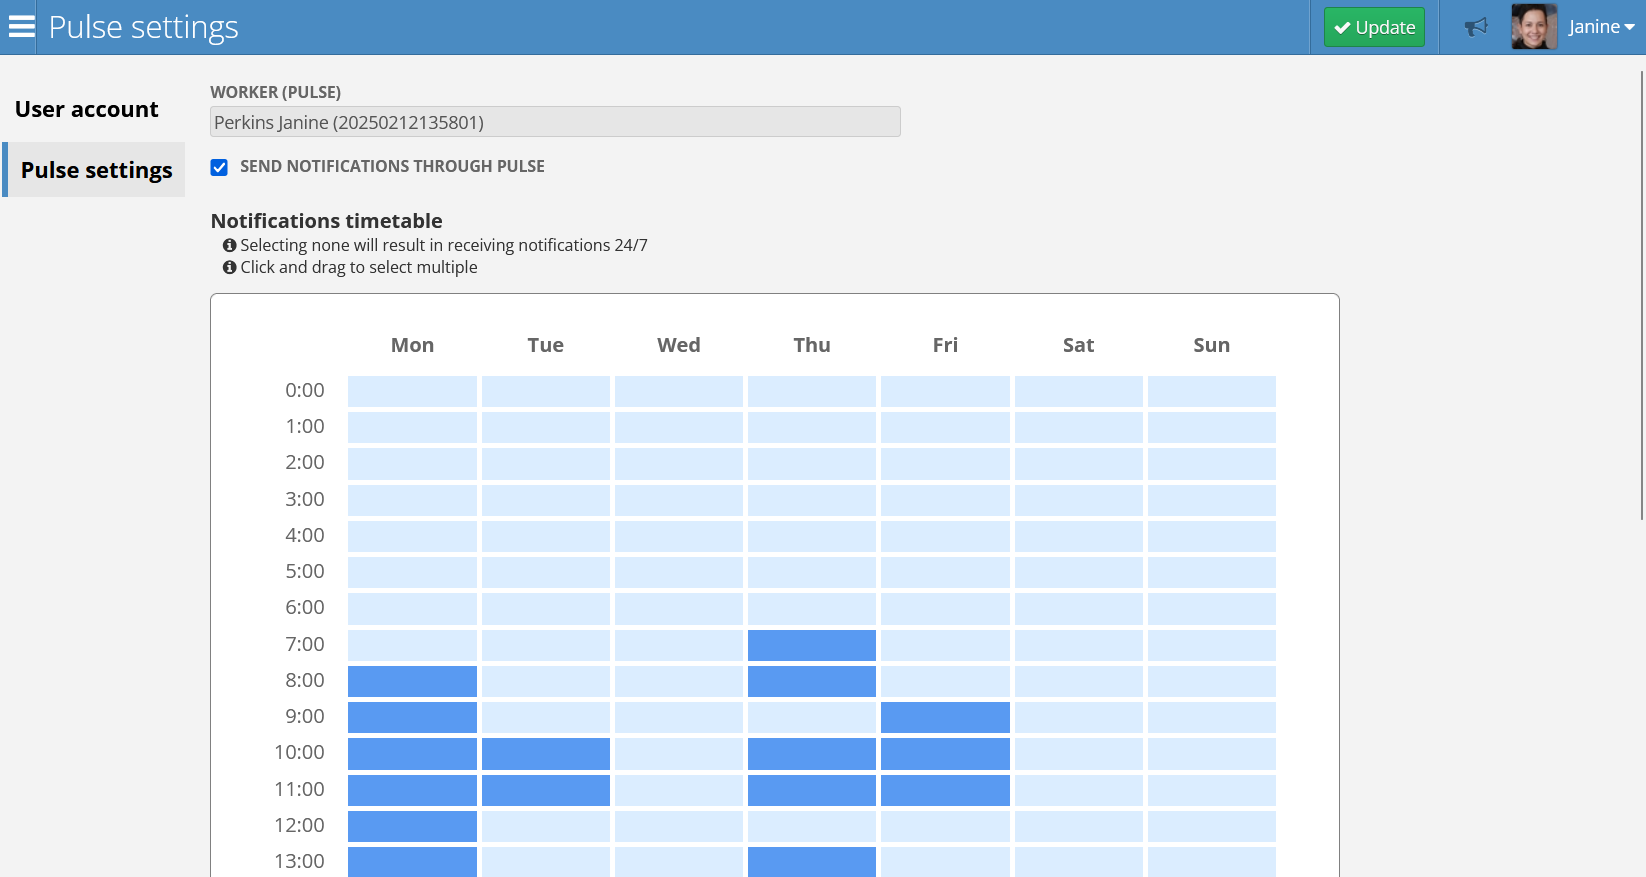Click the Mon column header
The width and height of the screenshot is (1646, 877).
point(412,345)
